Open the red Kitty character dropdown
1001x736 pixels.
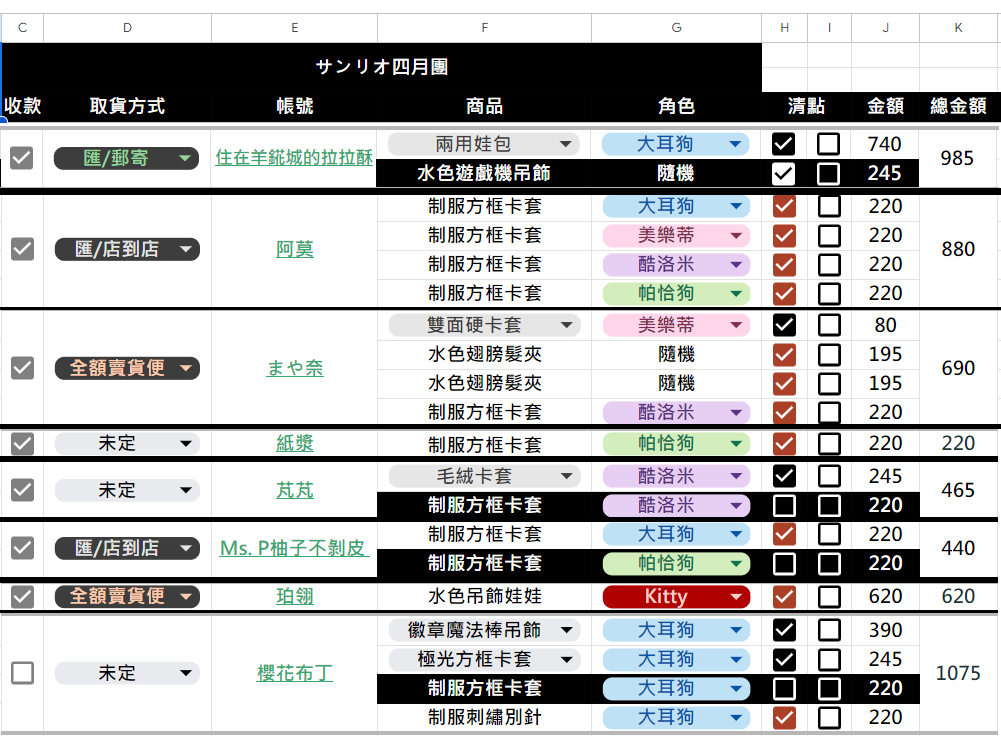click(676, 596)
